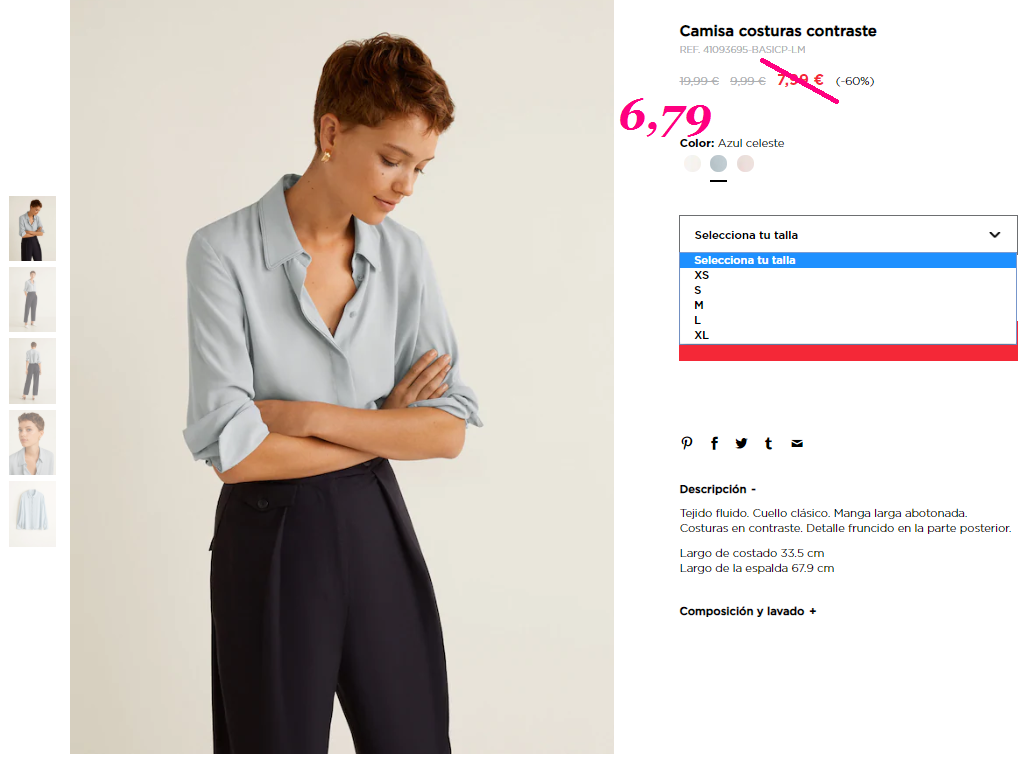Send the product by email icon
This screenshot has width=1020, height=759.
coord(797,444)
